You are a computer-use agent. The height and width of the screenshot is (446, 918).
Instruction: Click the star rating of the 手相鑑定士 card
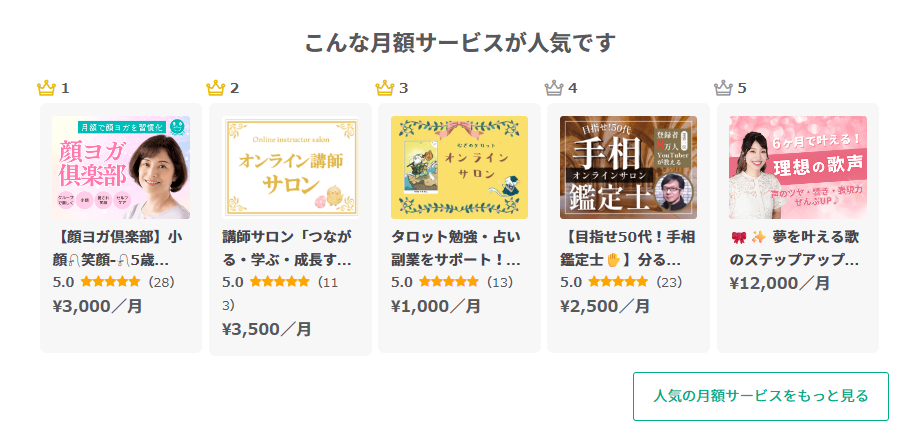(x=618, y=282)
